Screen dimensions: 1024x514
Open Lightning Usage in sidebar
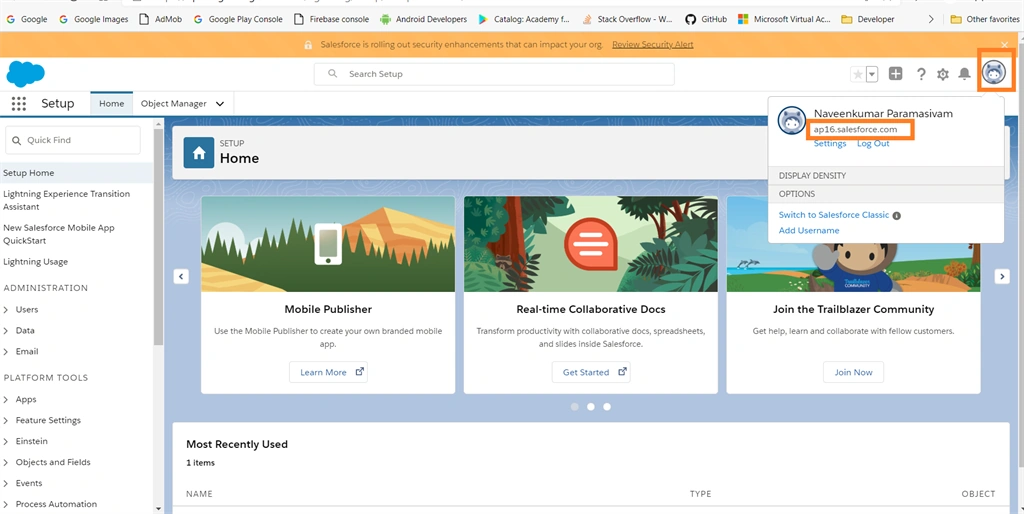[x=35, y=262]
